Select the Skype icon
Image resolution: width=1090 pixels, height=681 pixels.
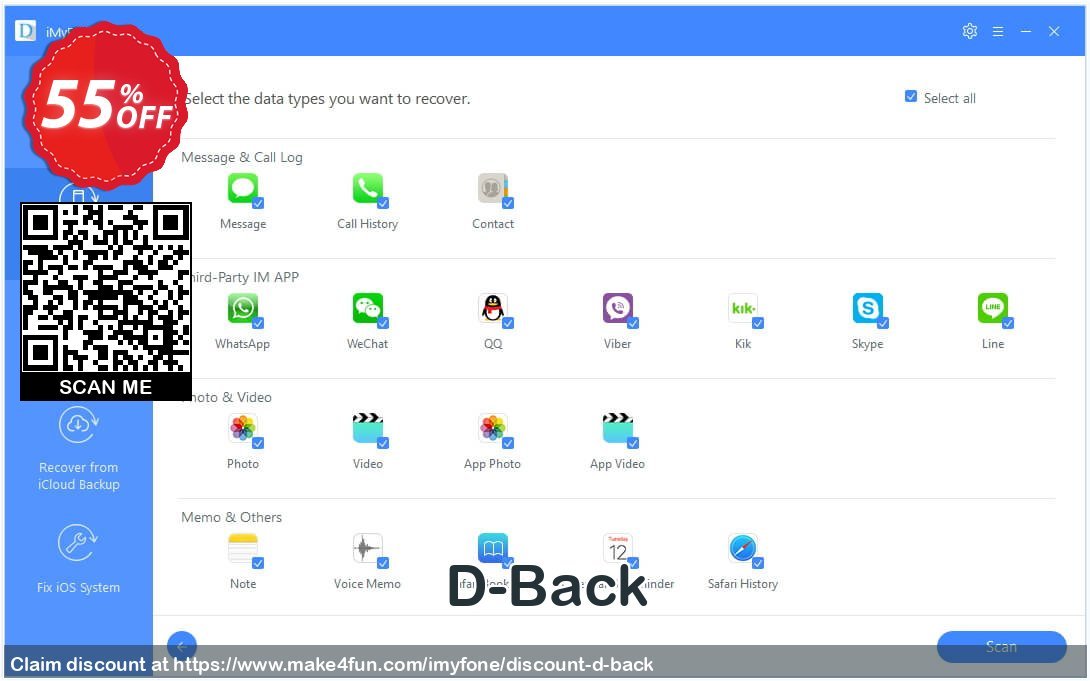tap(868, 308)
